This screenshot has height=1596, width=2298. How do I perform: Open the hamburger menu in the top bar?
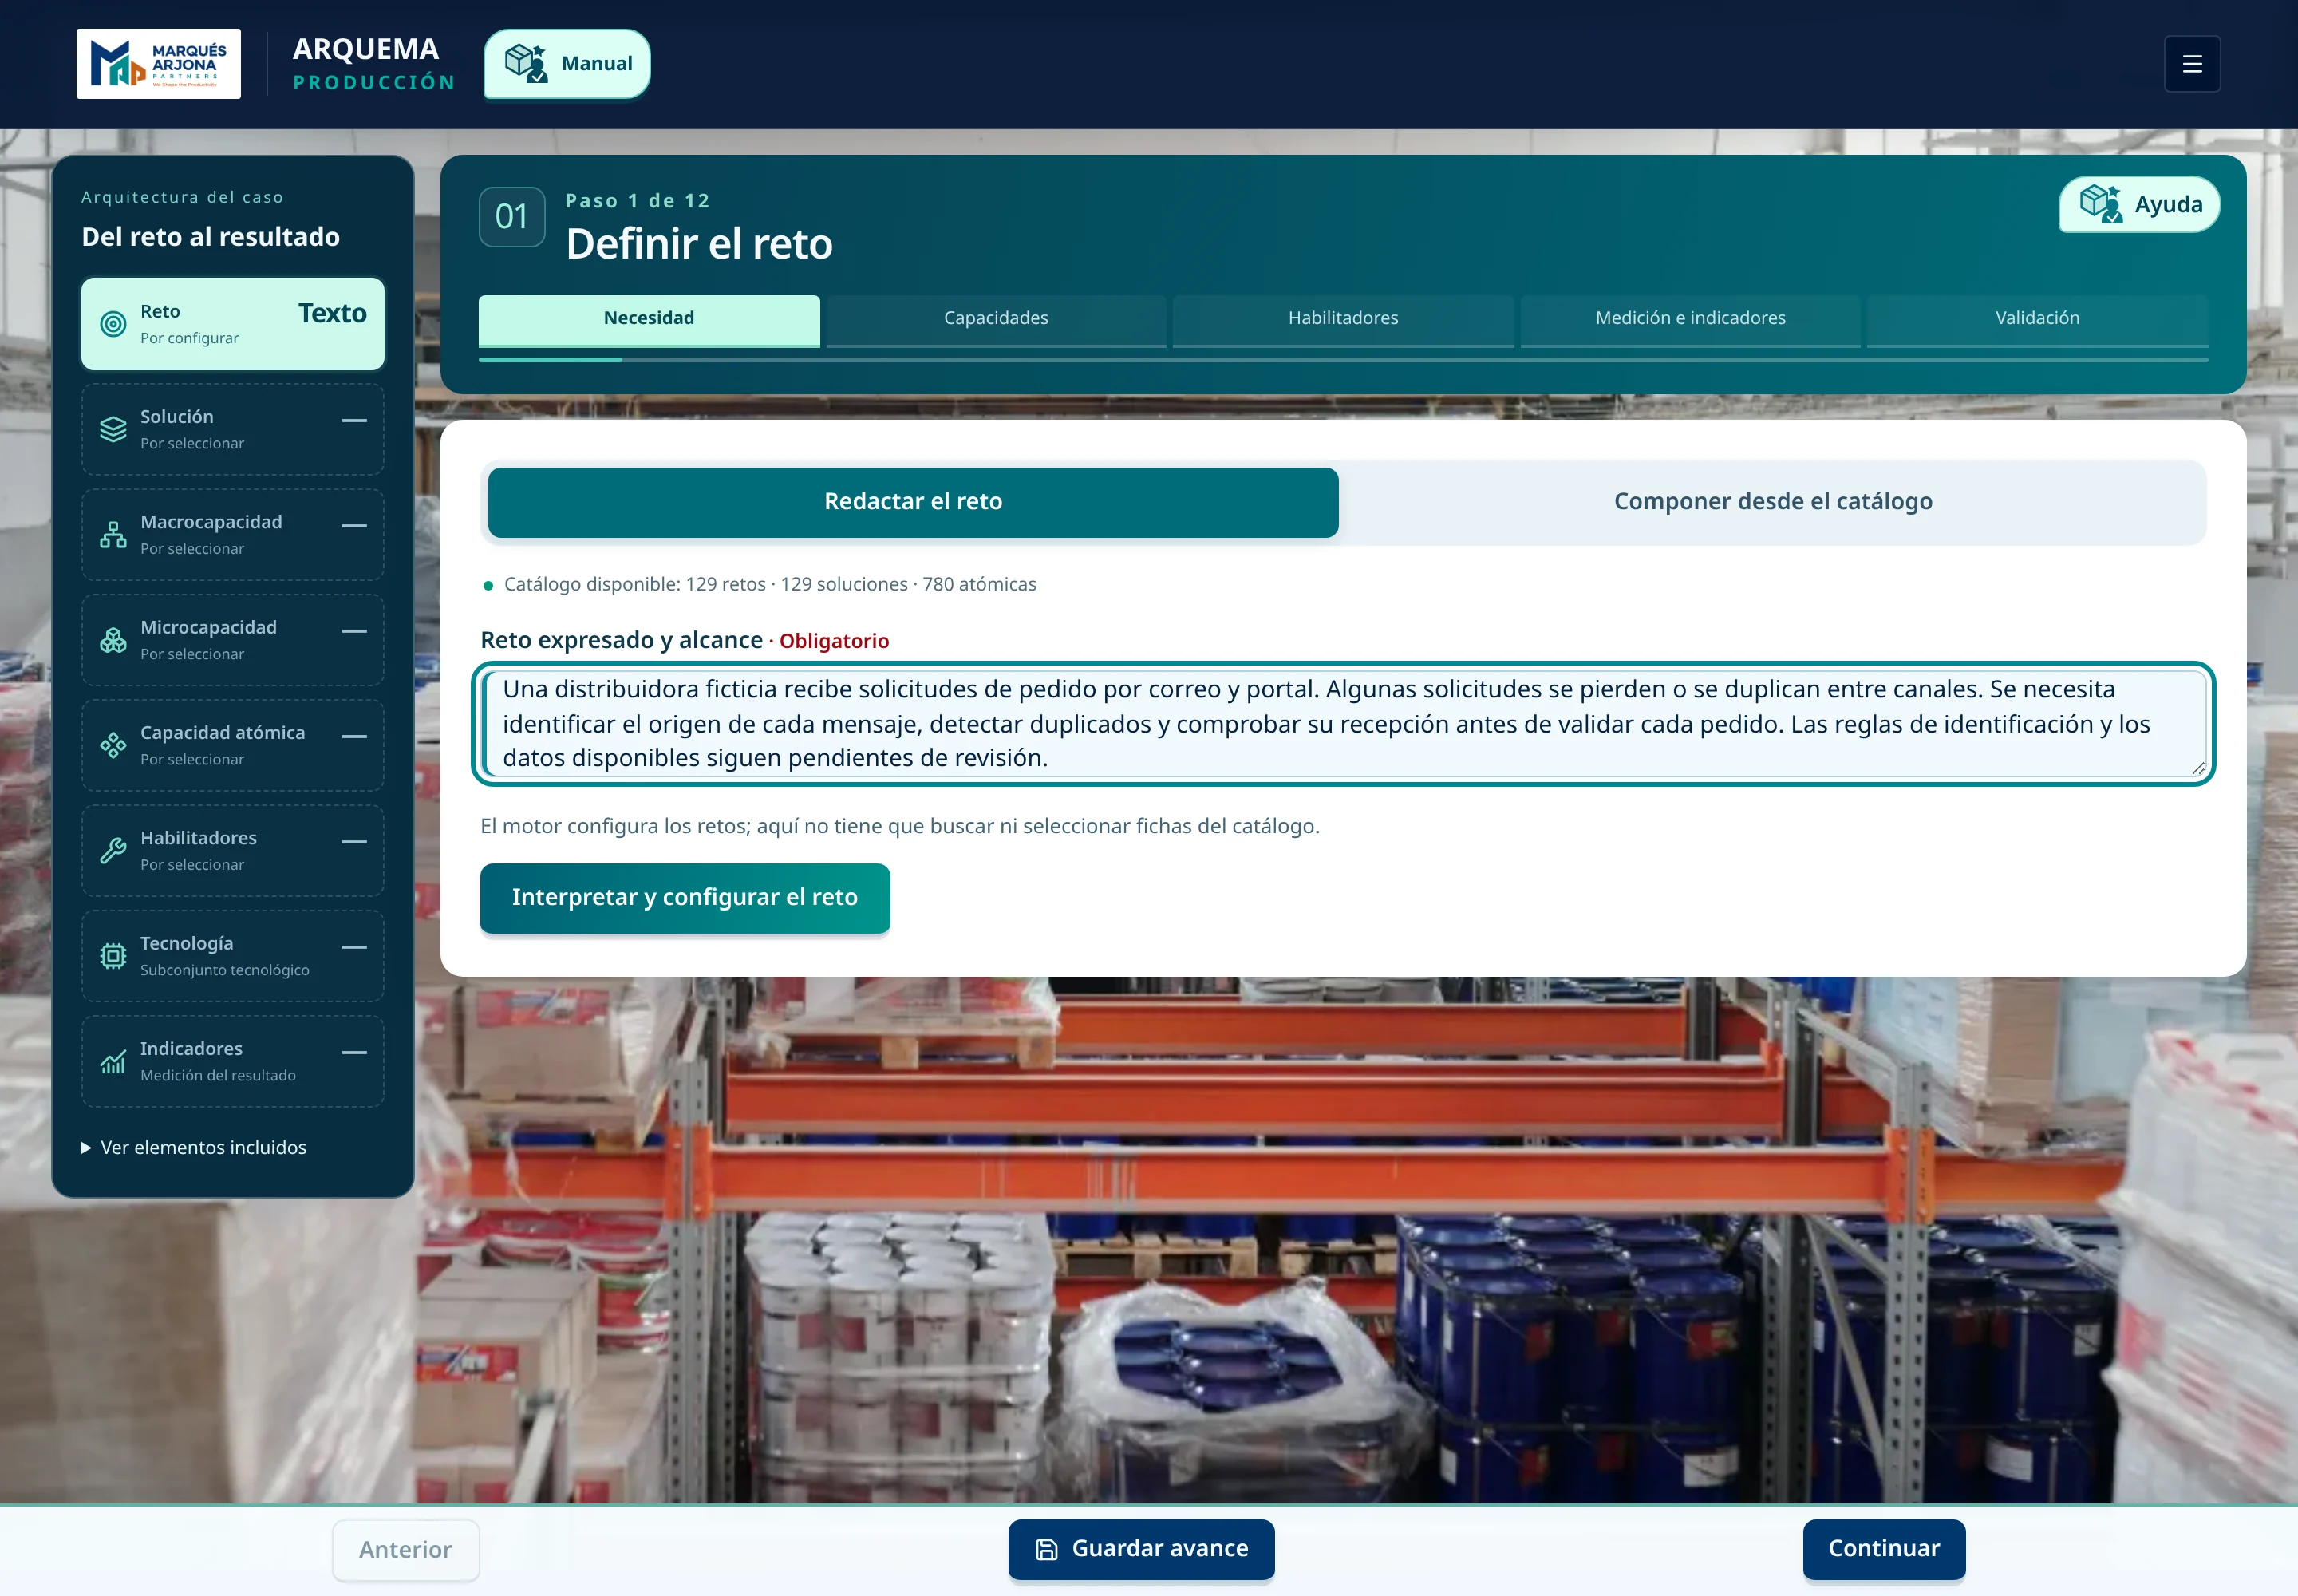2191,64
